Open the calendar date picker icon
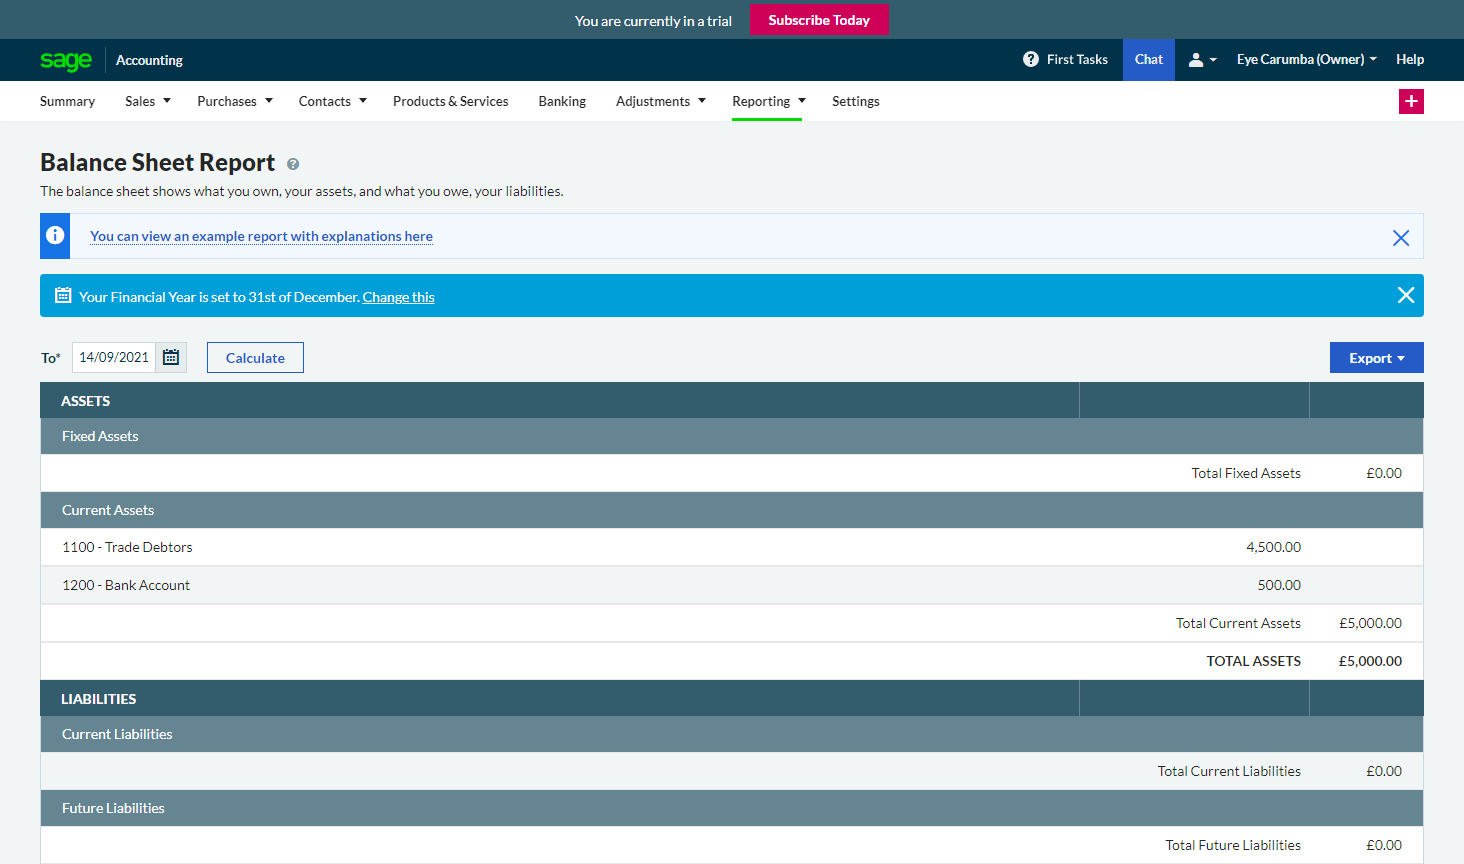This screenshot has width=1464, height=864. click(x=171, y=357)
